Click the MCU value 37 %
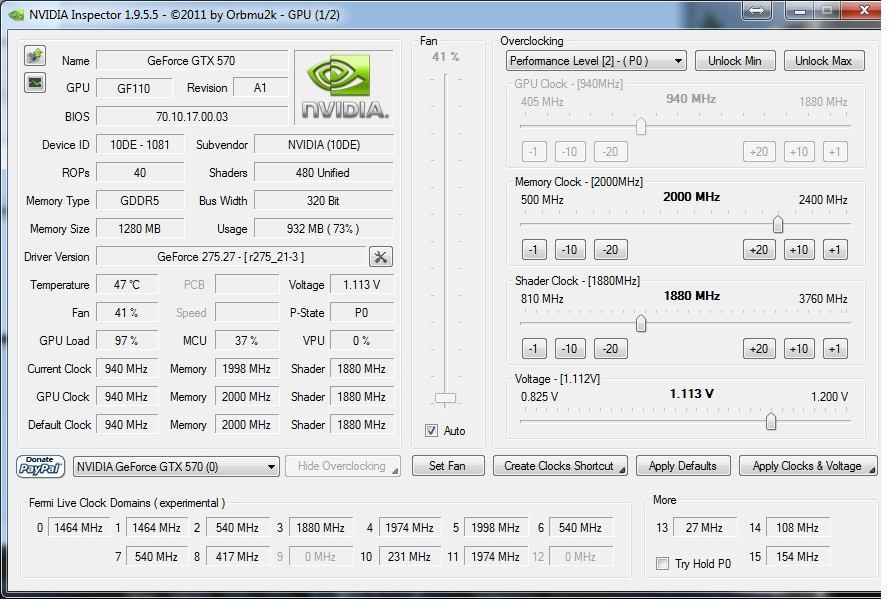The image size is (895, 599). 247,340
